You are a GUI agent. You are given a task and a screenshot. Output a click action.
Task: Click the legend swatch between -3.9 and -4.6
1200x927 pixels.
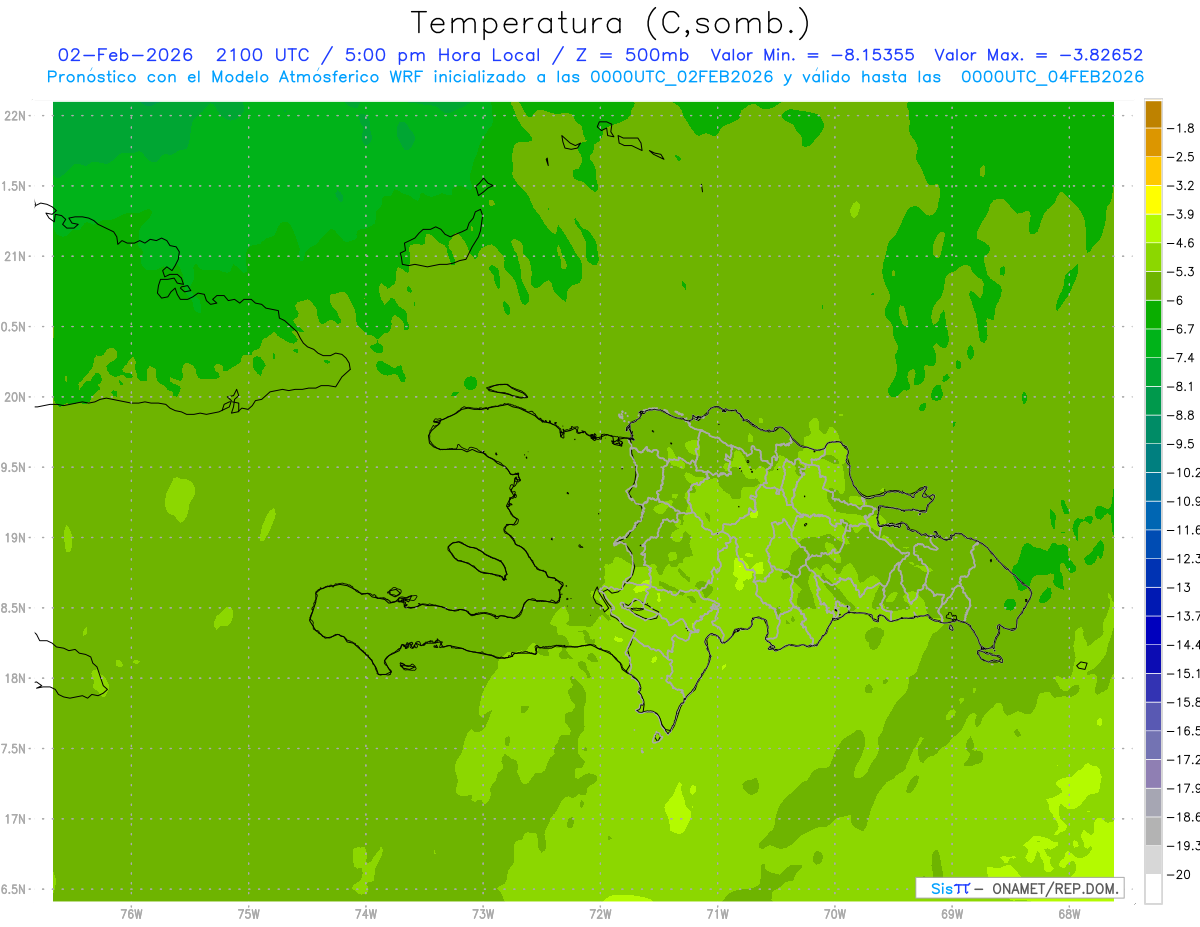[x=1153, y=229]
